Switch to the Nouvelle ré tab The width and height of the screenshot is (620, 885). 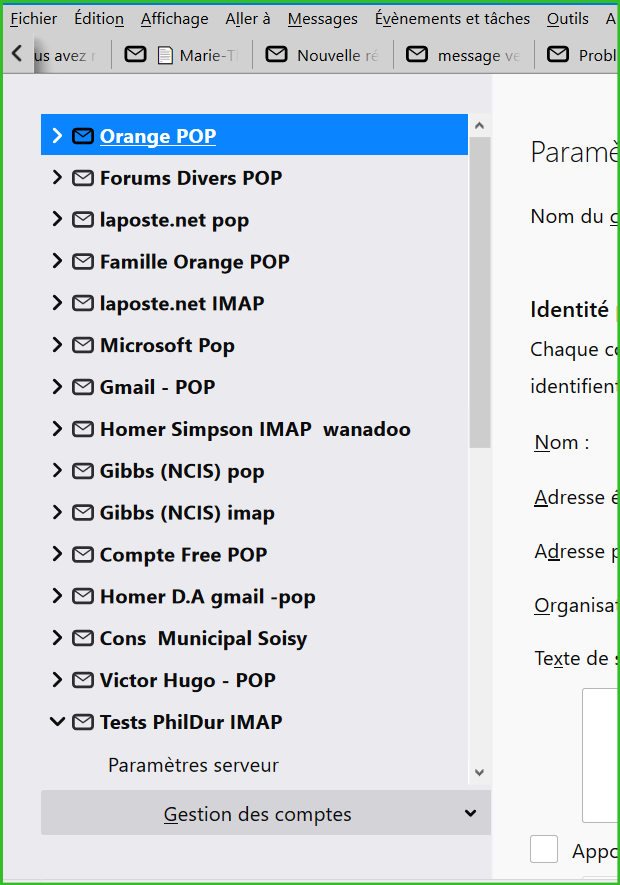click(x=322, y=55)
